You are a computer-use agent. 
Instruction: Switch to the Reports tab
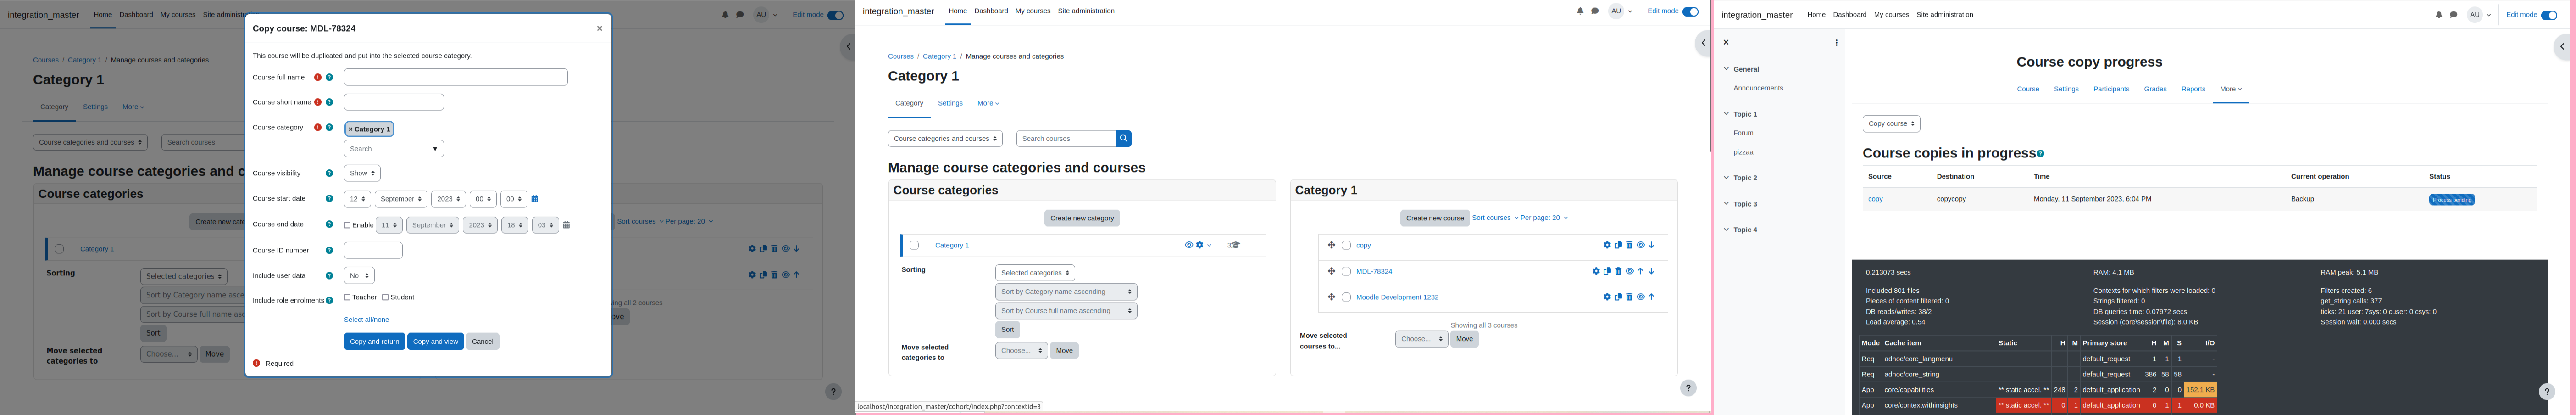[x=2193, y=89]
